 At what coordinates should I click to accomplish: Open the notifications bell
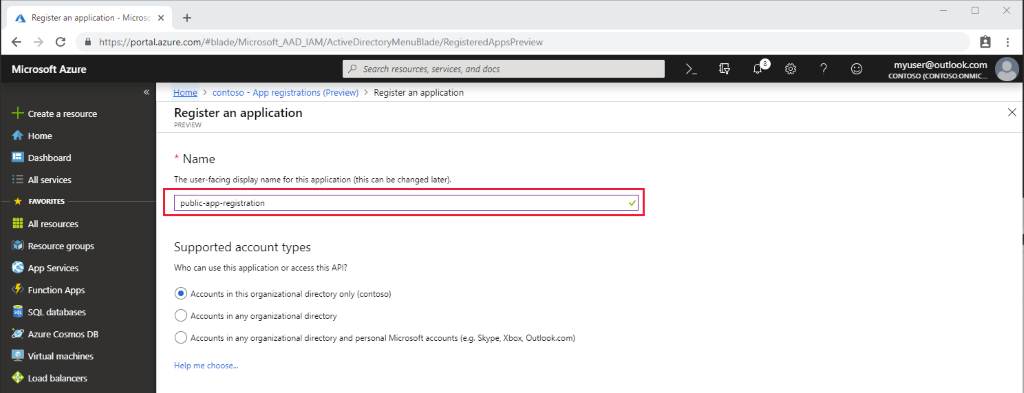pyautogui.click(x=758, y=69)
